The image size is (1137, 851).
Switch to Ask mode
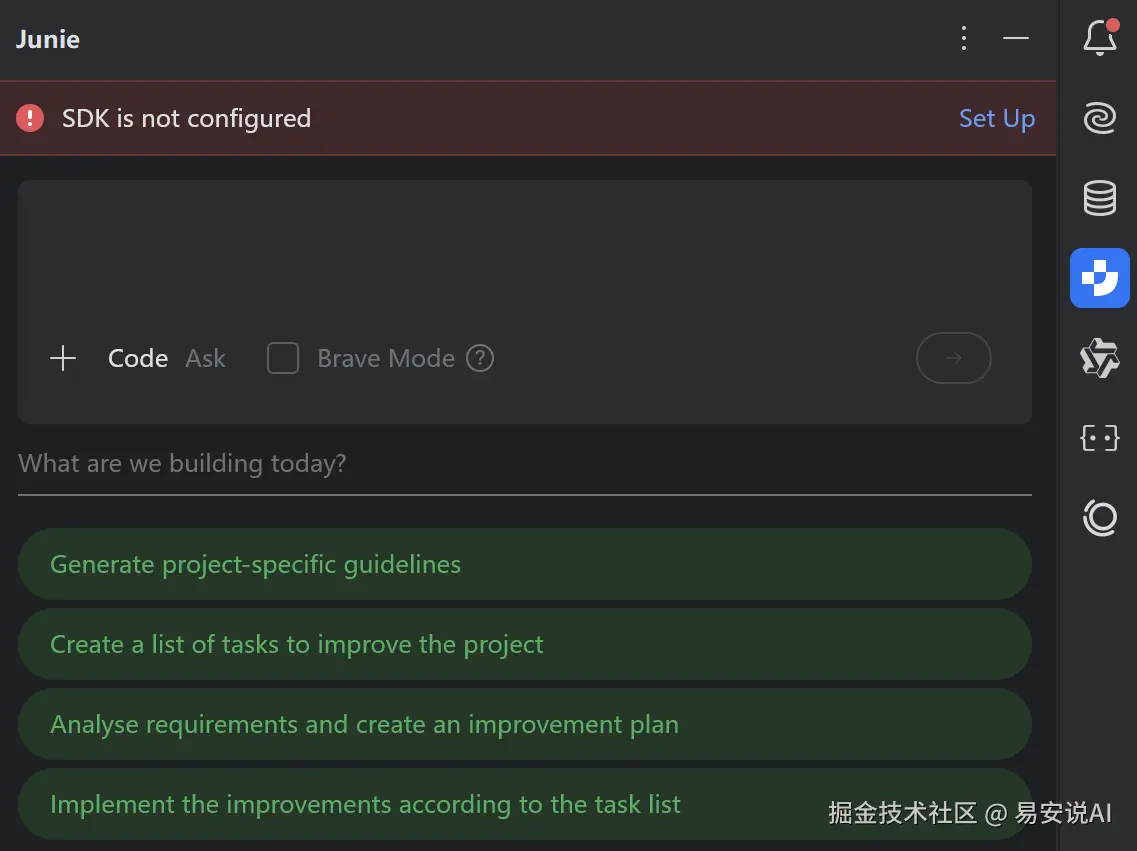point(205,358)
